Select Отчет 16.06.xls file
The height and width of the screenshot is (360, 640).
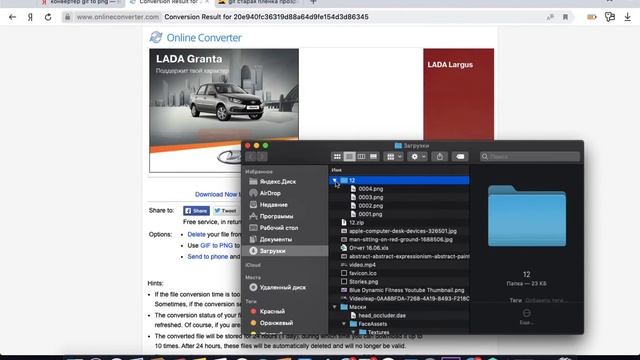point(369,248)
